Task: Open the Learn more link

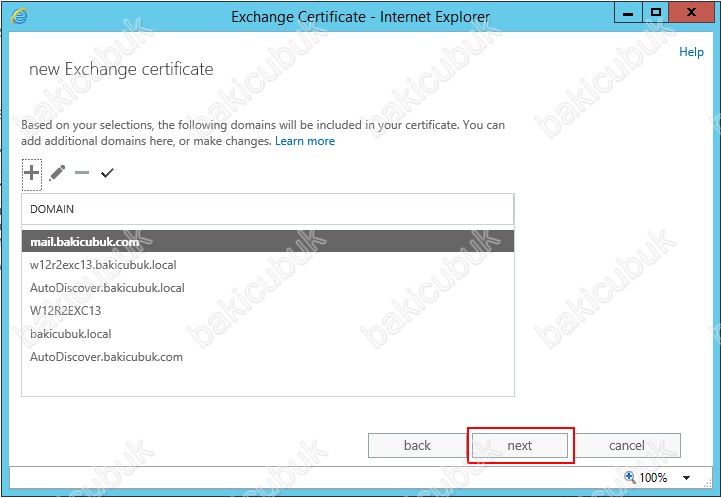Action: pos(305,141)
